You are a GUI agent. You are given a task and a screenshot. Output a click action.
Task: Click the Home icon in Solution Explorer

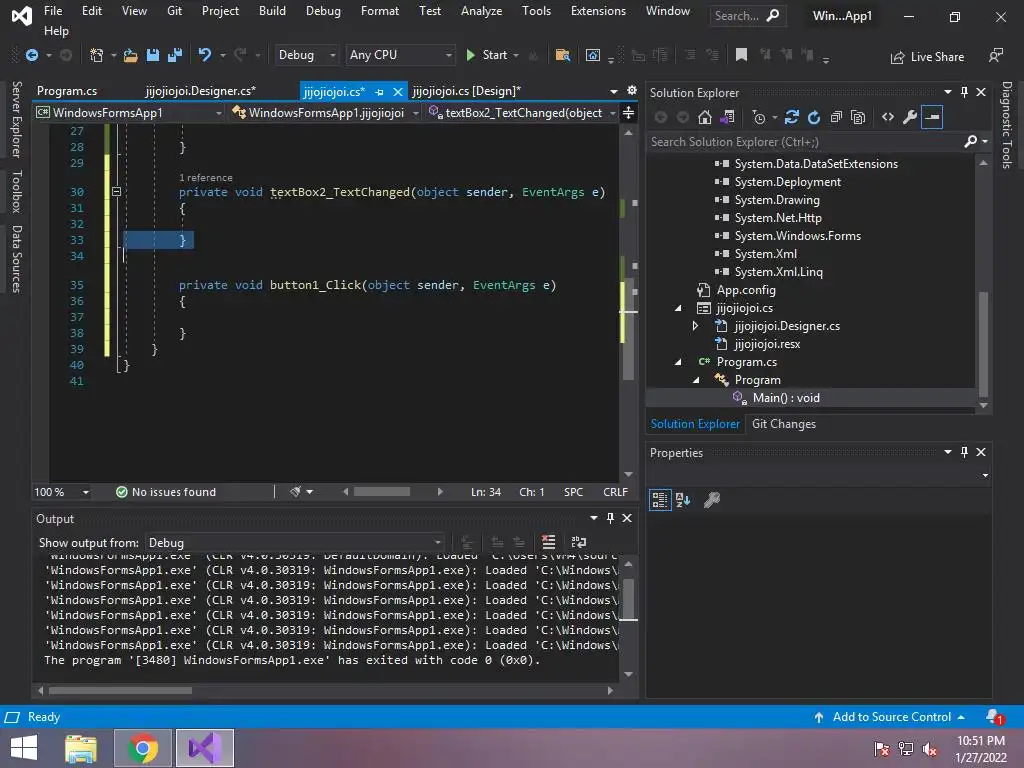(x=705, y=118)
